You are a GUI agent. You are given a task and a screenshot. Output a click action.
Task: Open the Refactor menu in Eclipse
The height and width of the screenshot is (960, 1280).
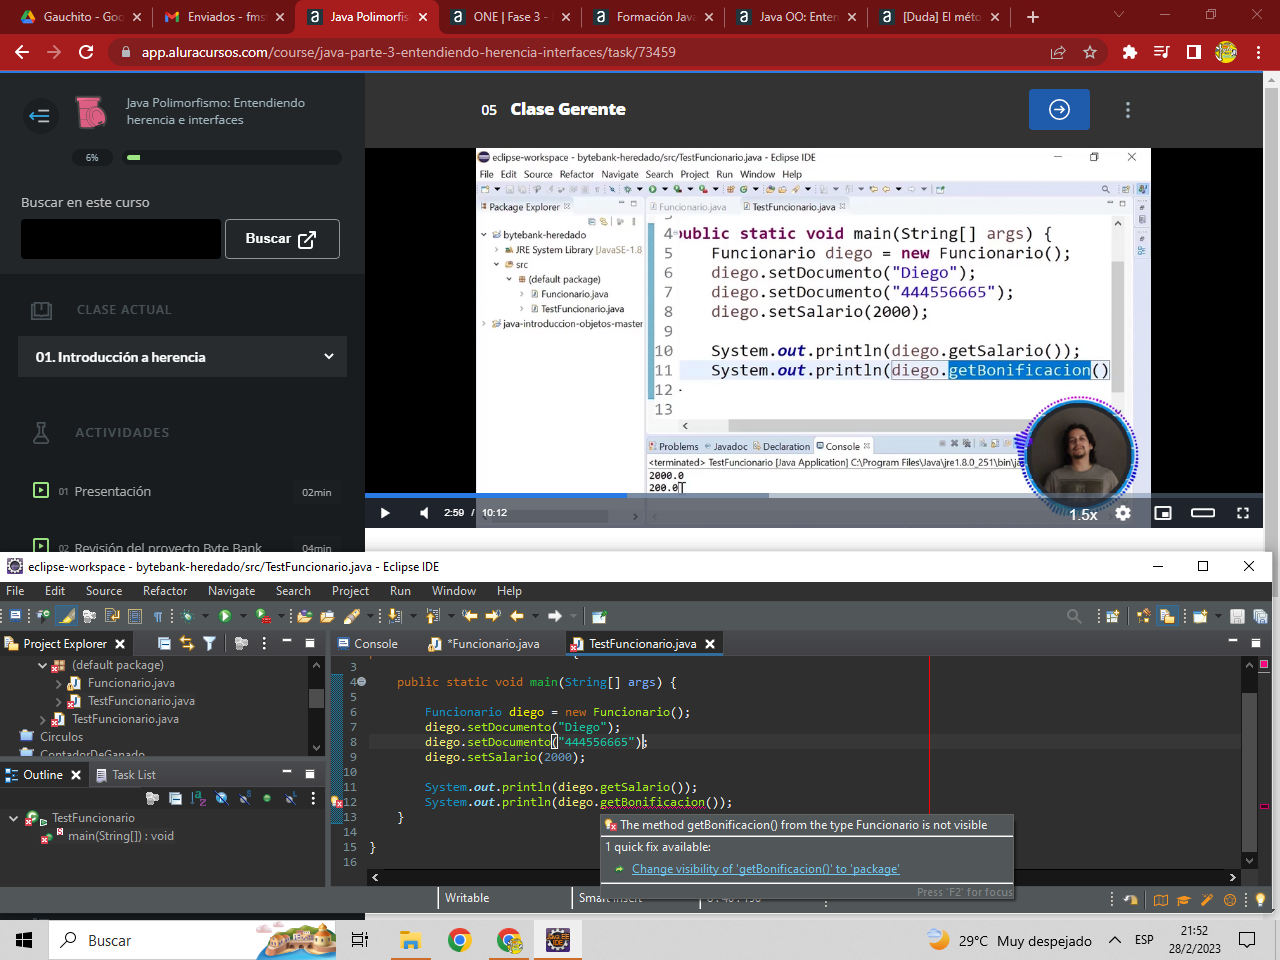pos(165,591)
